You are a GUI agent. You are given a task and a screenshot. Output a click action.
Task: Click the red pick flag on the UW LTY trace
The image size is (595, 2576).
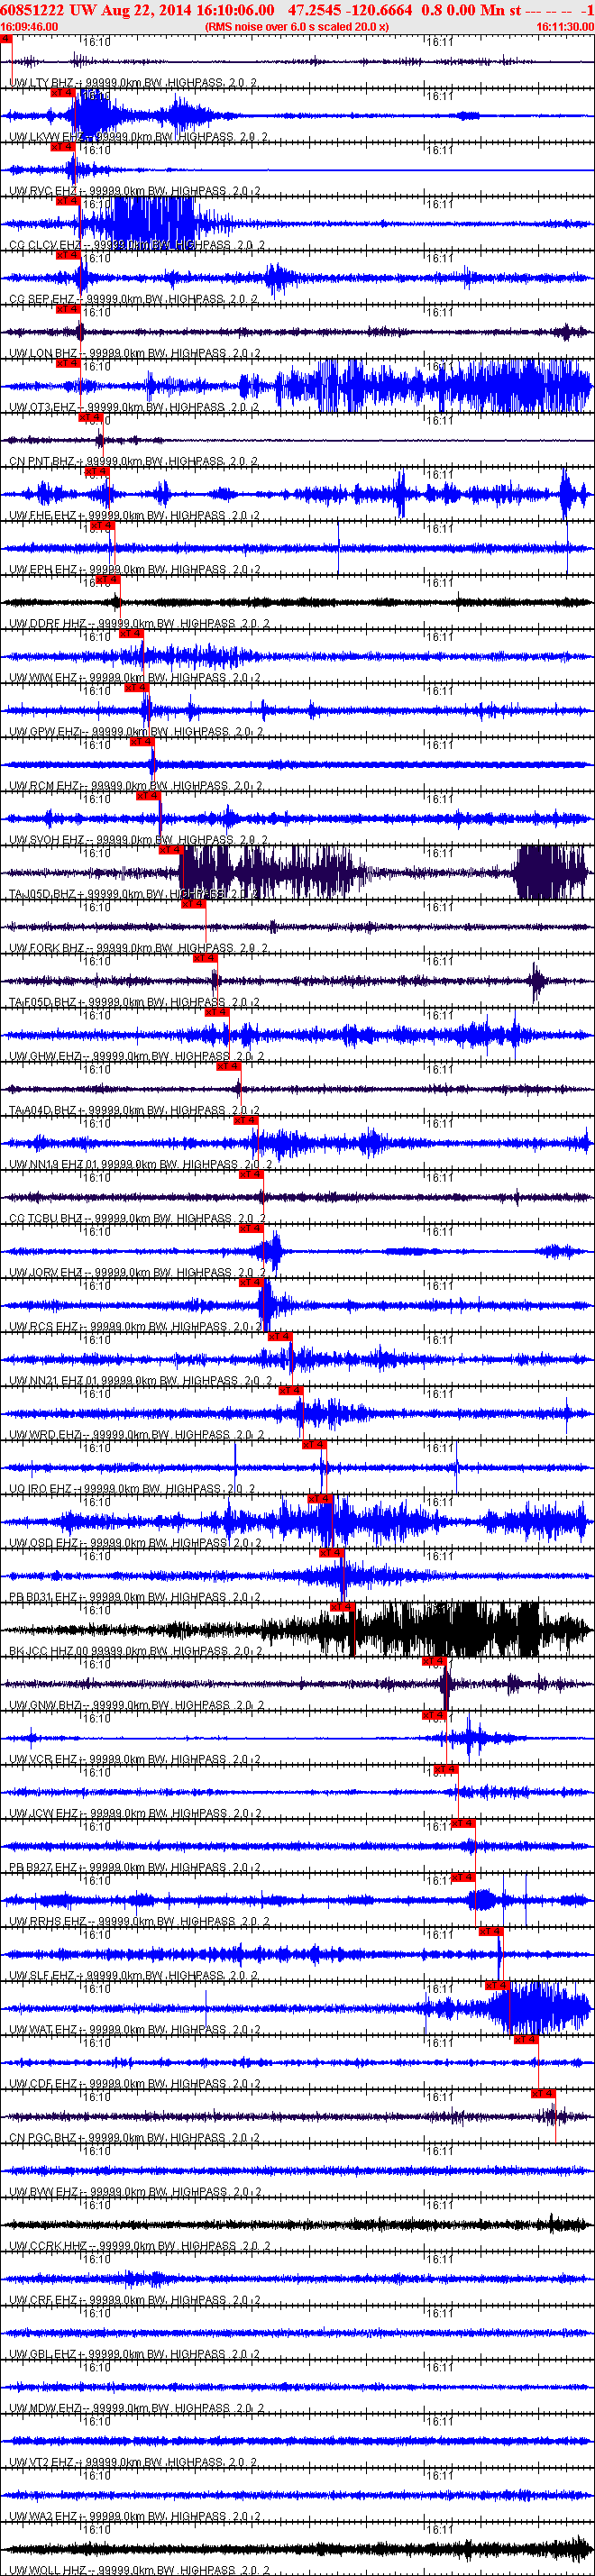tap(6, 39)
